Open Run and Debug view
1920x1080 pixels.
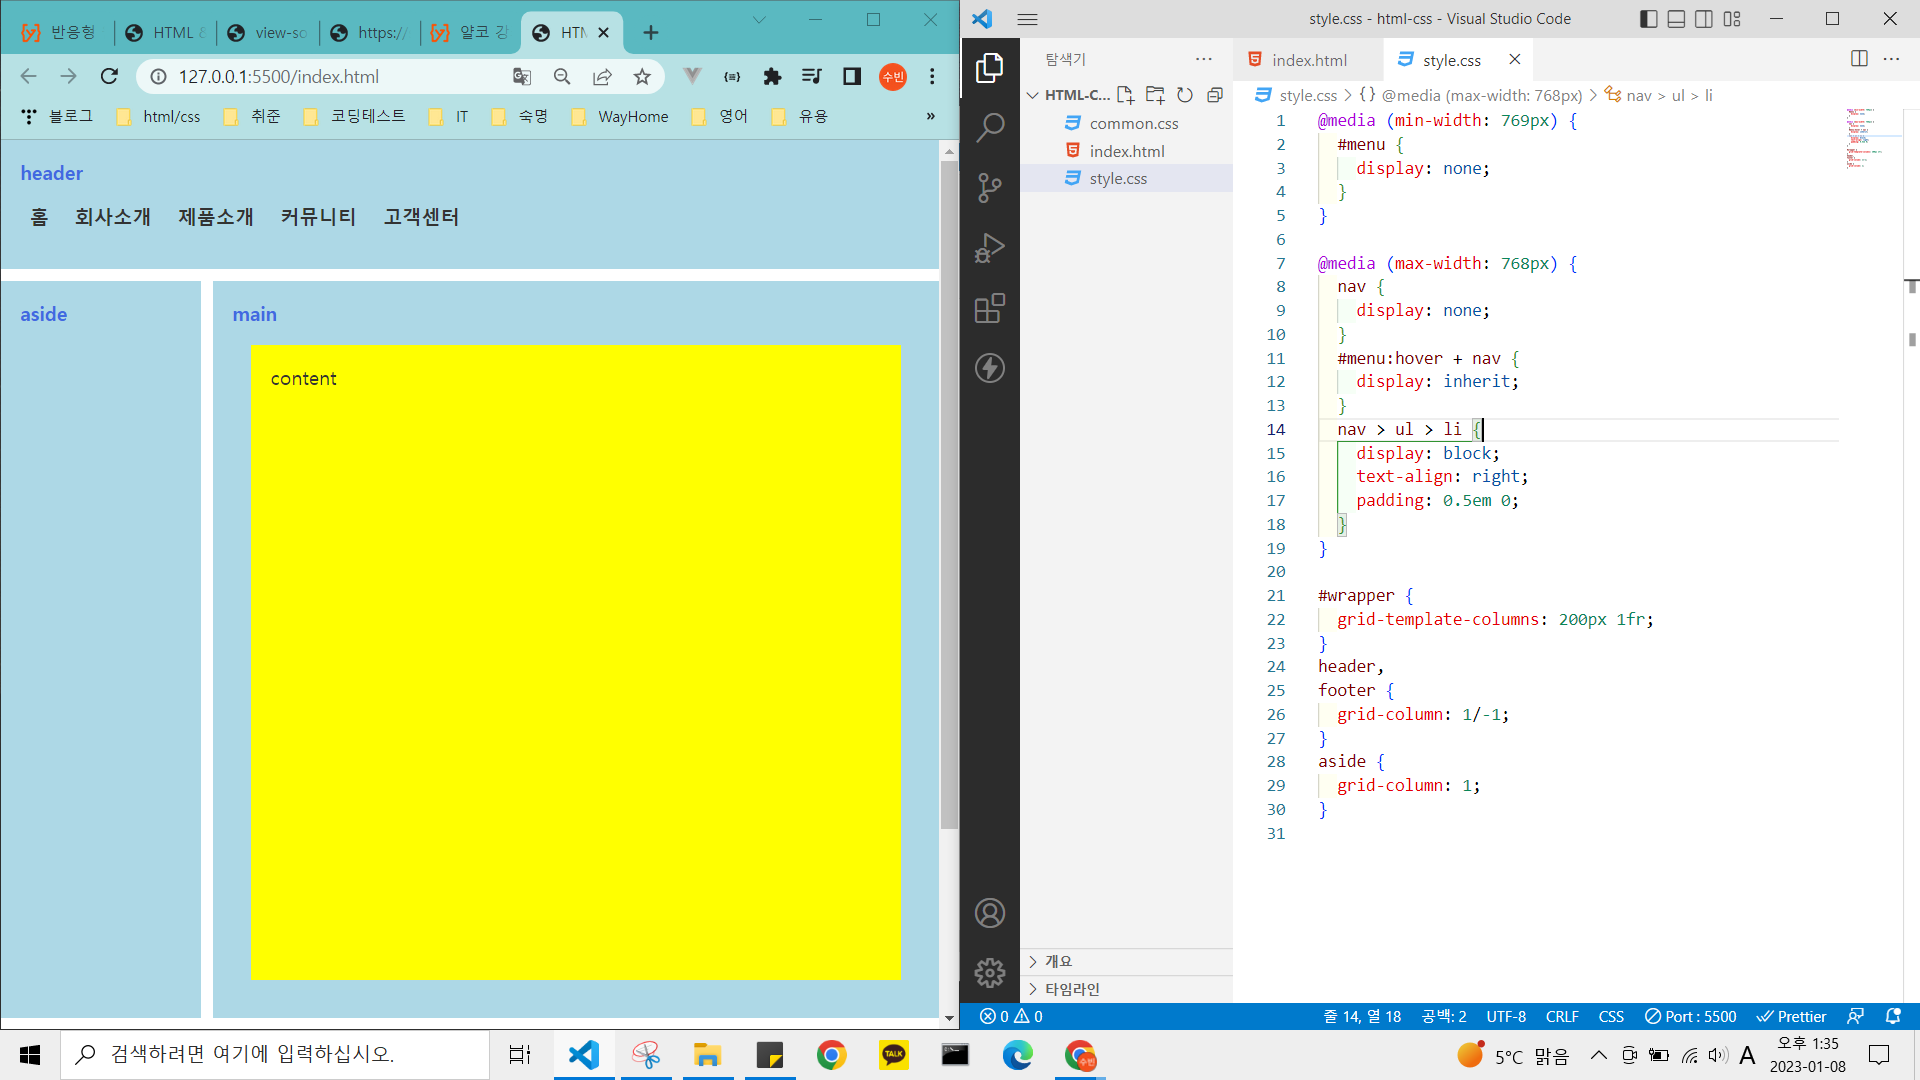click(x=989, y=248)
